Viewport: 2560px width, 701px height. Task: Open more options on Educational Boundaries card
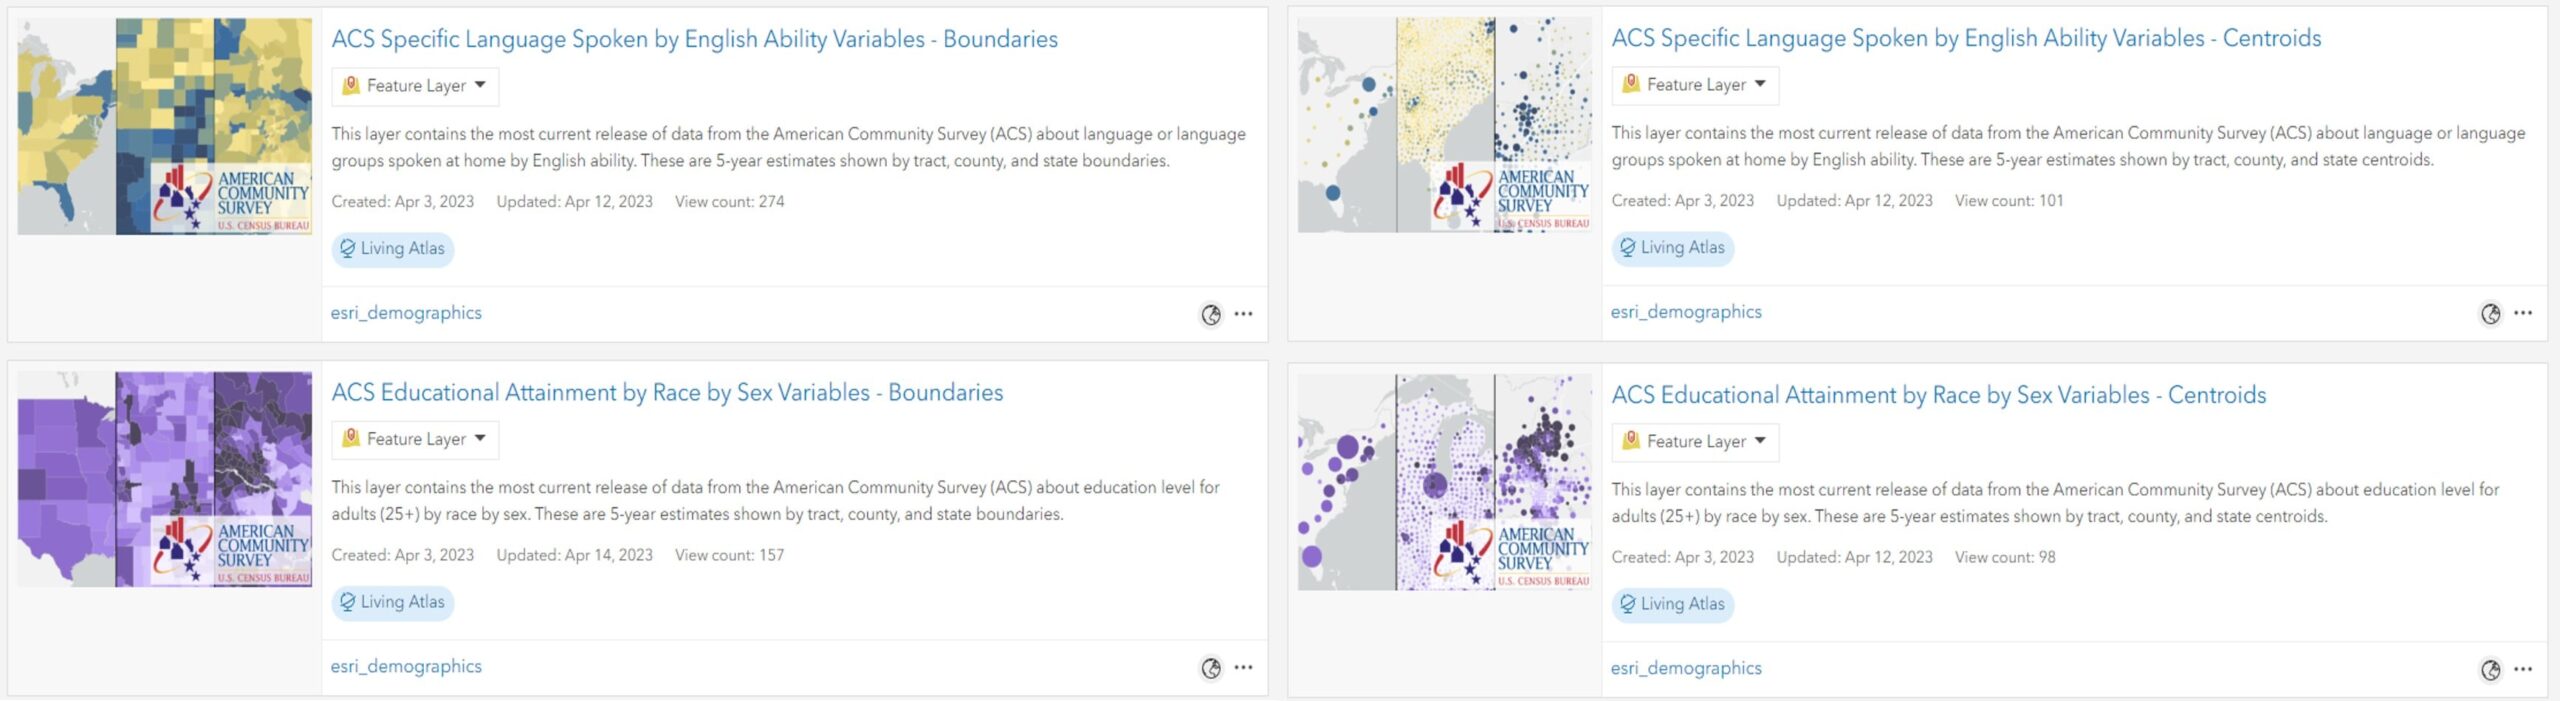[x=1243, y=667]
